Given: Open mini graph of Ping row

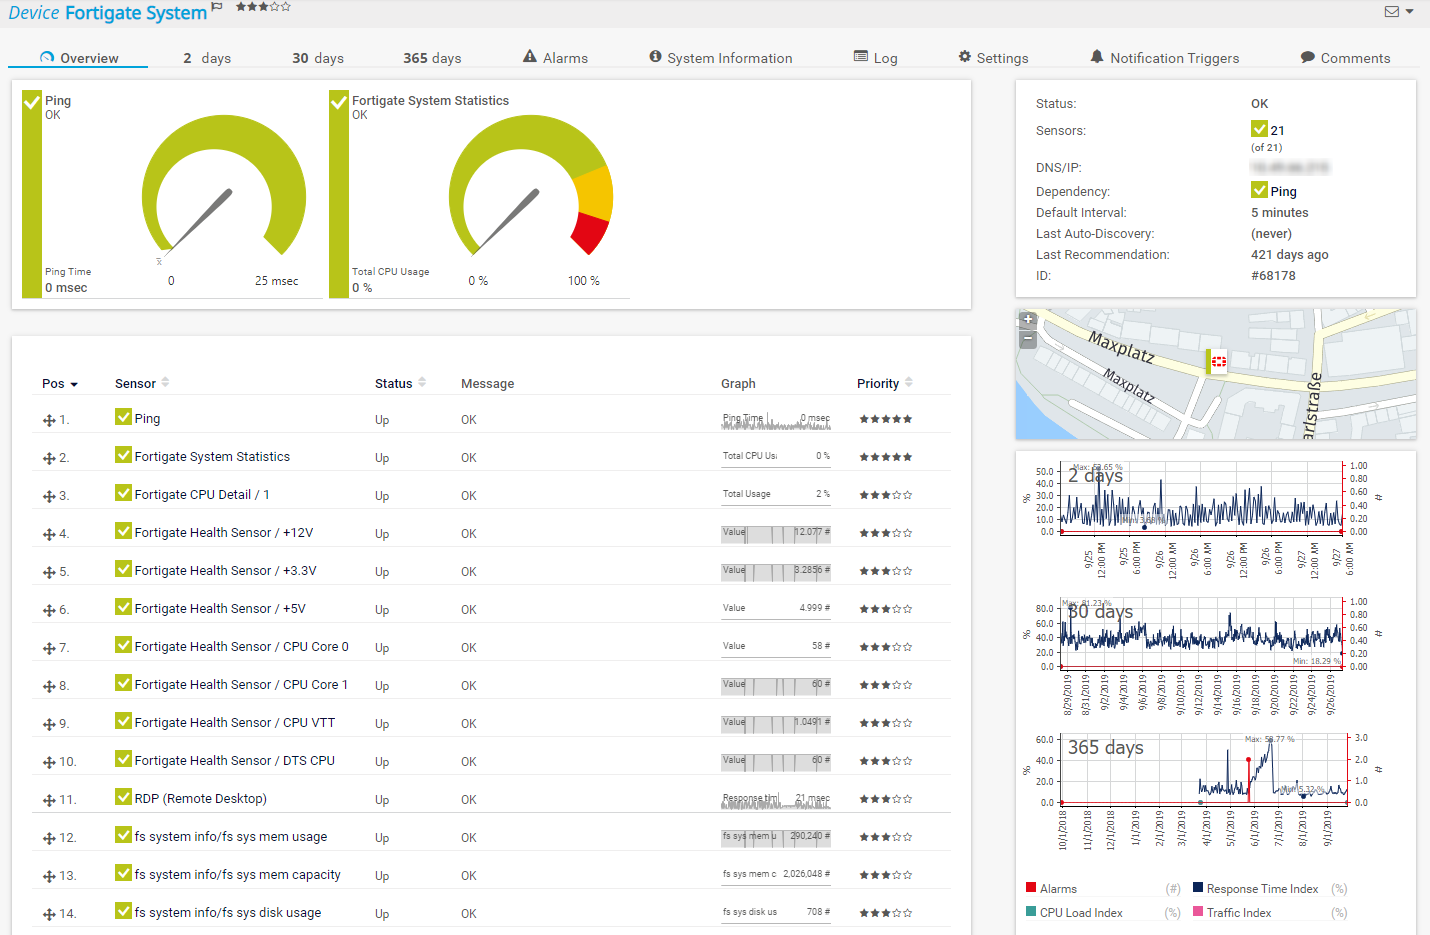Looking at the screenshot, I should (x=776, y=420).
